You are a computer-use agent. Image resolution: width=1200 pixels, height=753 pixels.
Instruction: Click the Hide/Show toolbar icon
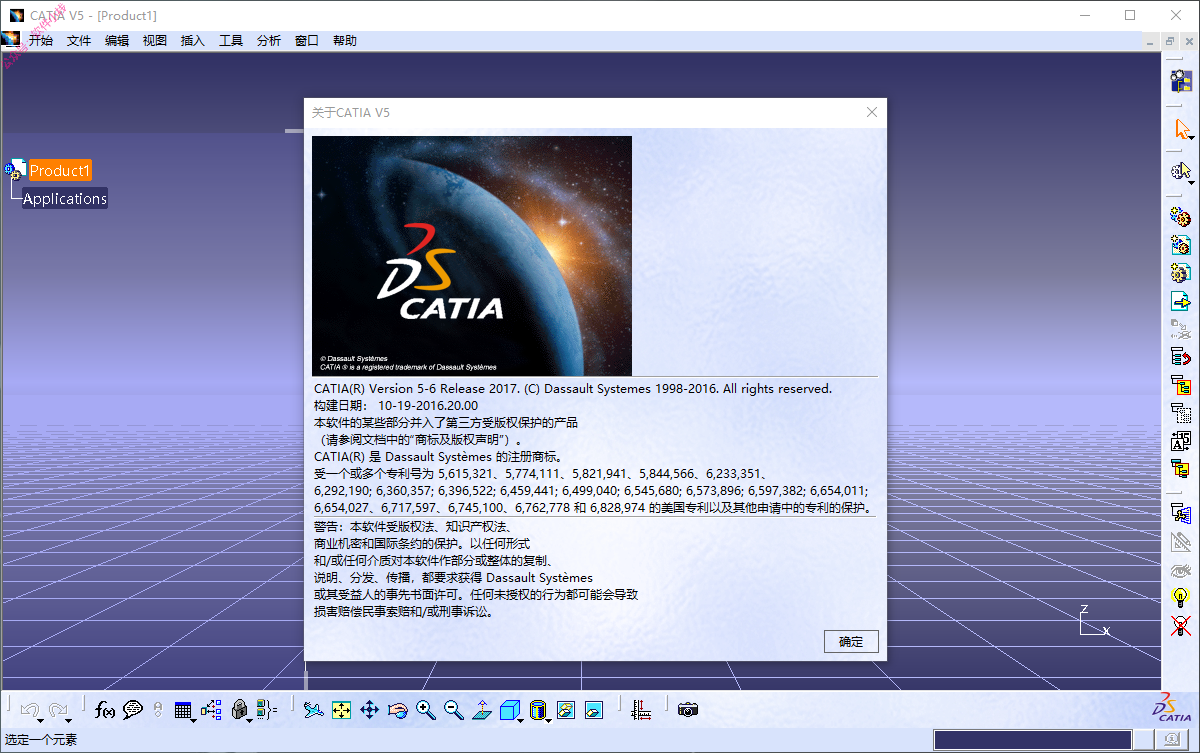[x=565, y=710]
